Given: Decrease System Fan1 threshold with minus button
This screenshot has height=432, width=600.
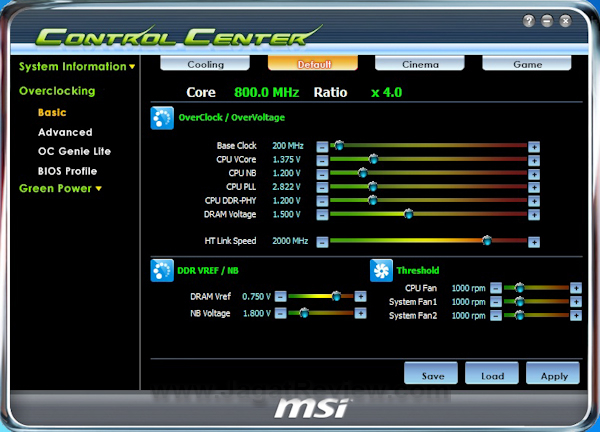Looking at the screenshot, I should tap(496, 302).
